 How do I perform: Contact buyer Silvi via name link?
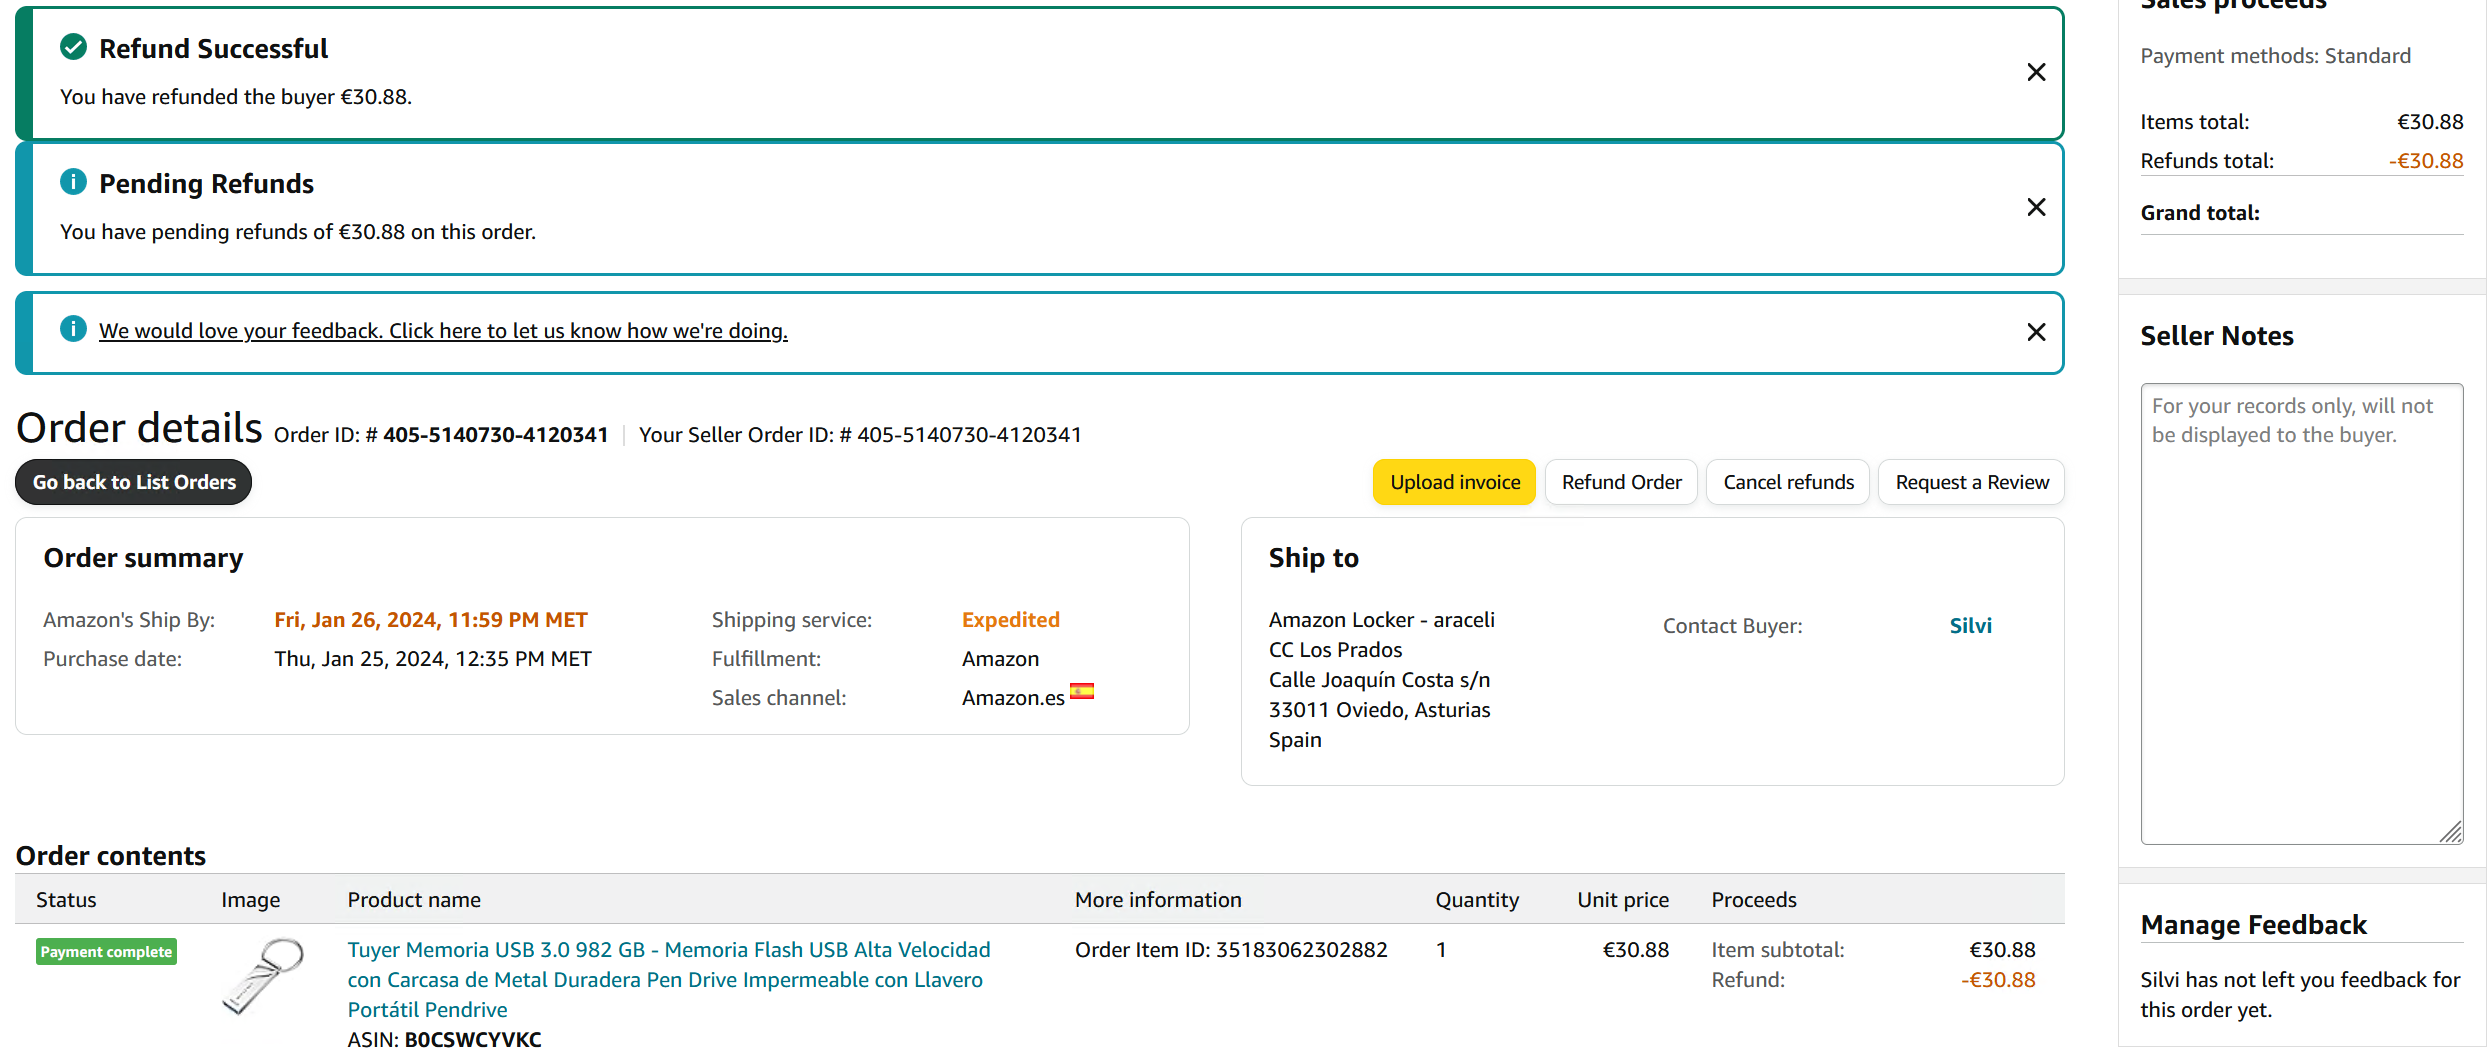click(x=1969, y=626)
